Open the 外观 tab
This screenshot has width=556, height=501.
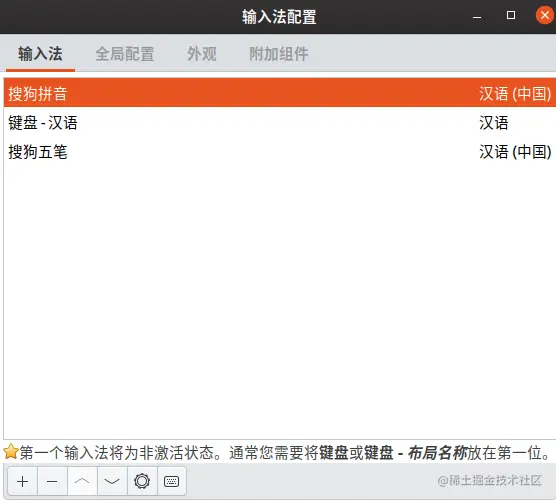[202, 54]
